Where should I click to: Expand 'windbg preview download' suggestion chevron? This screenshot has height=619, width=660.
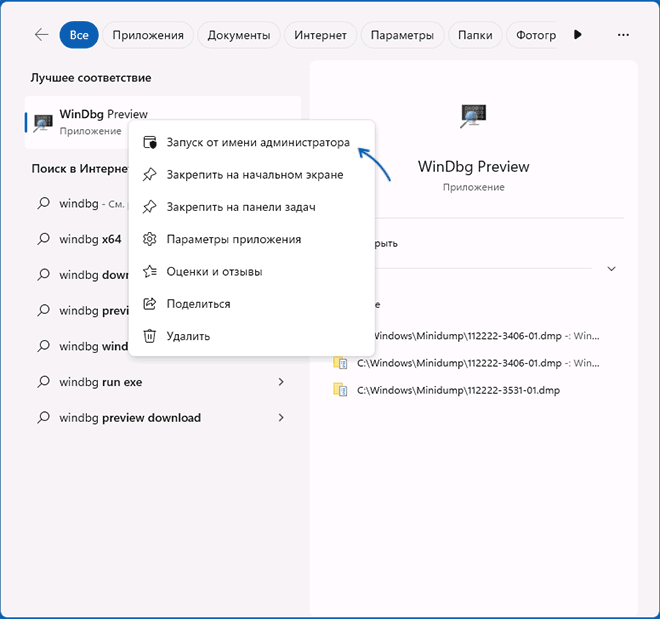point(281,417)
